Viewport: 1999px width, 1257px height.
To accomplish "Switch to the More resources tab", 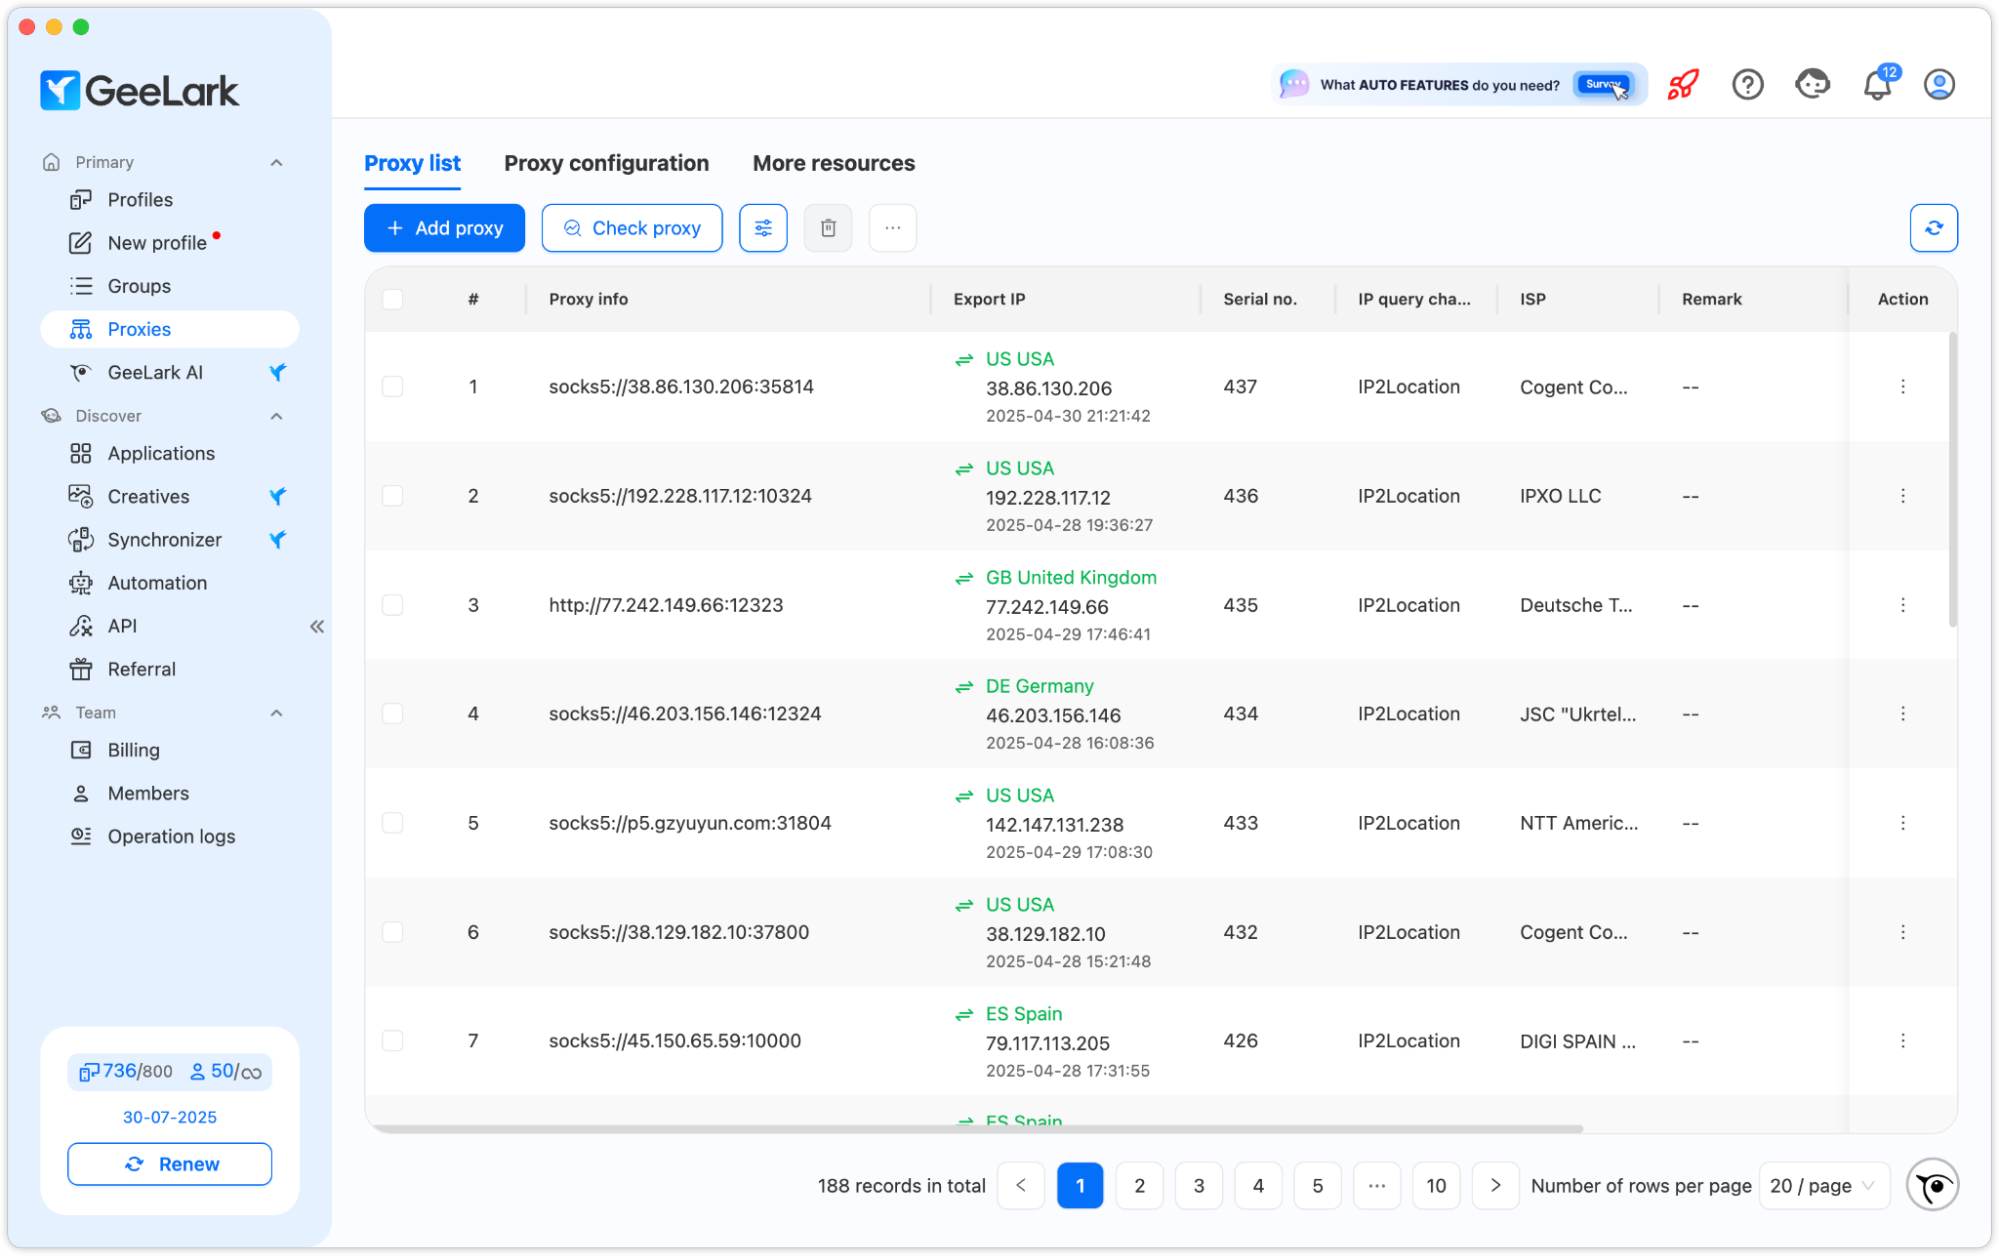I will [x=833, y=163].
